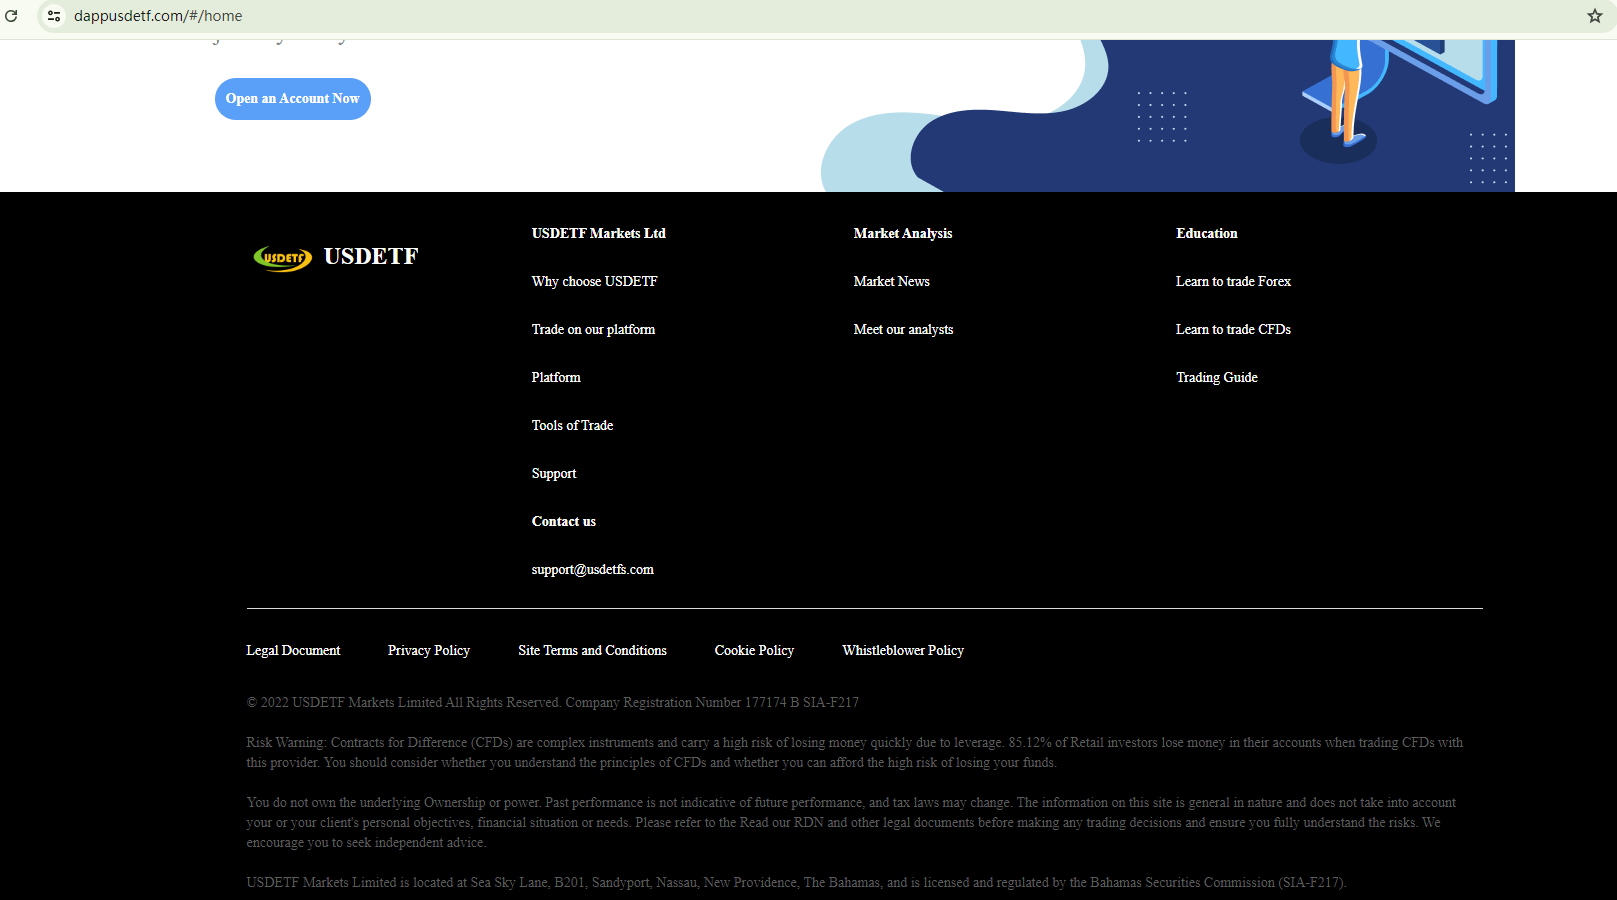Click the Education column heading
This screenshot has height=900, width=1617.
(x=1207, y=234)
